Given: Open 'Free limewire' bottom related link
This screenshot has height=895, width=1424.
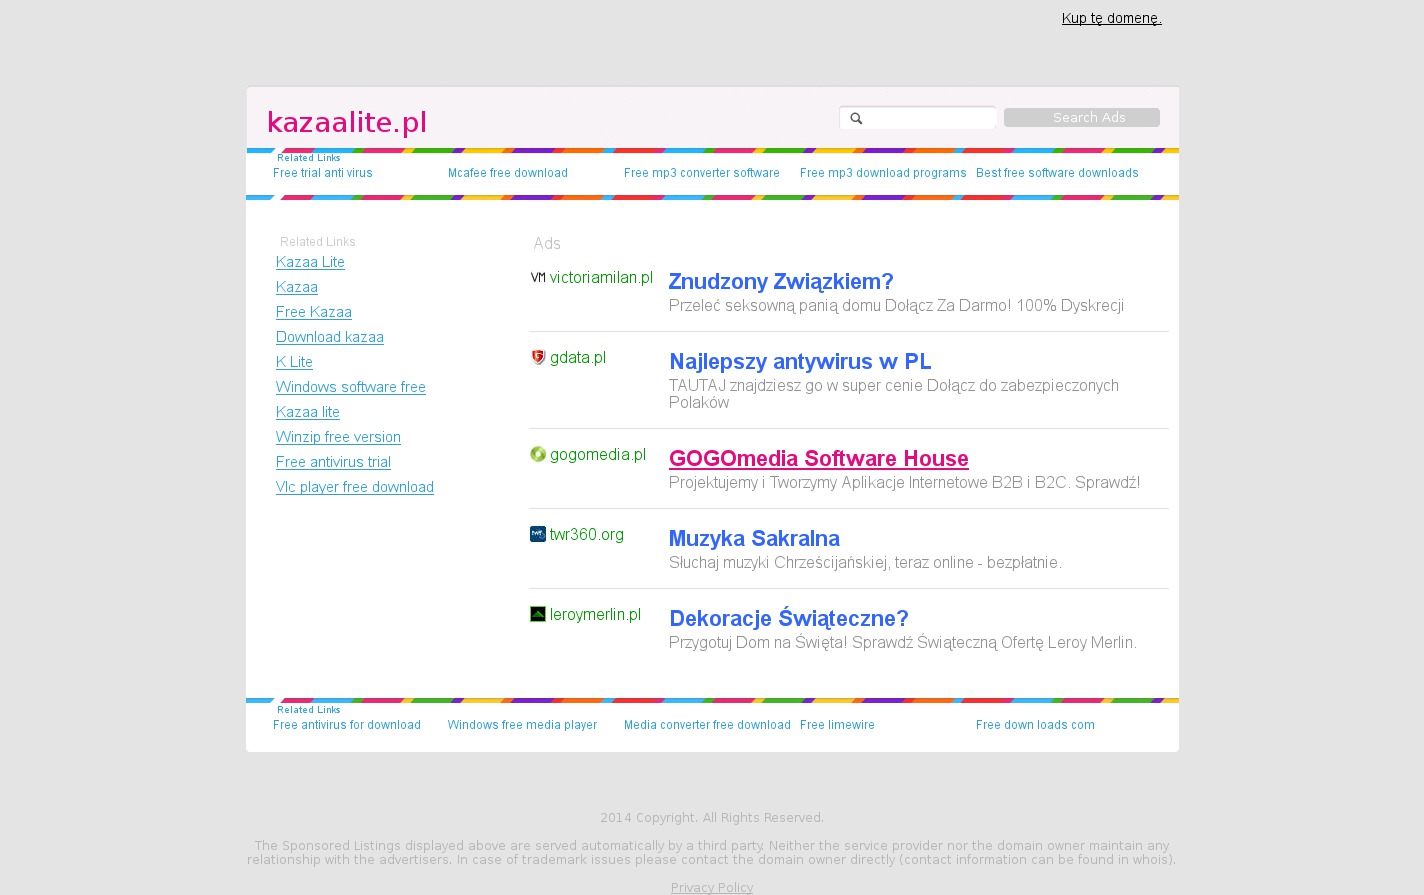Looking at the screenshot, I should [x=837, y=725].
